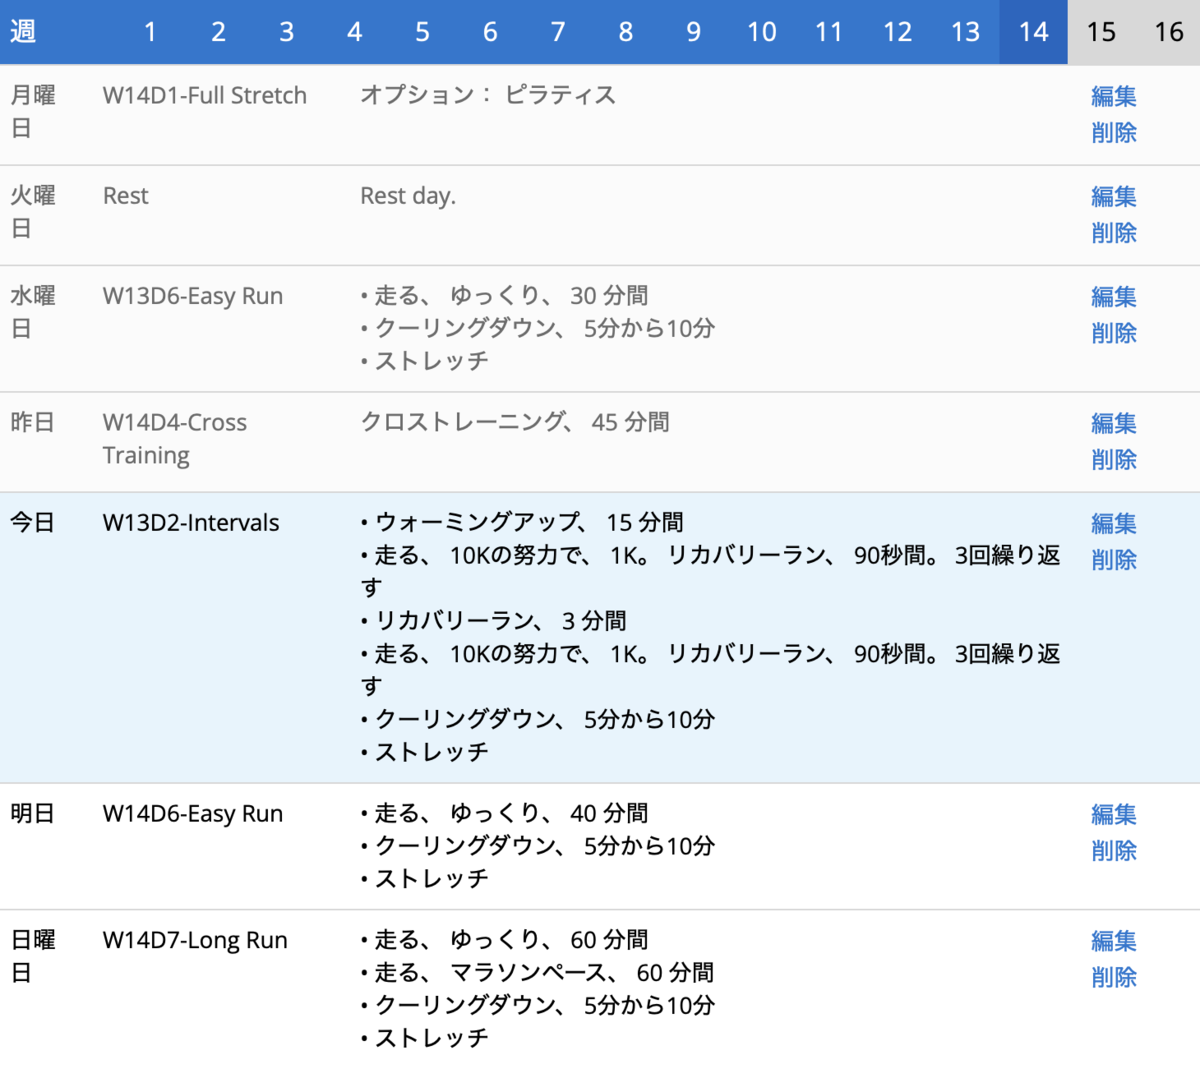Click 編集 for W14D4-Cross Training
This screenshot has width=1200, height=1078.
click(x=1114, y=423)
